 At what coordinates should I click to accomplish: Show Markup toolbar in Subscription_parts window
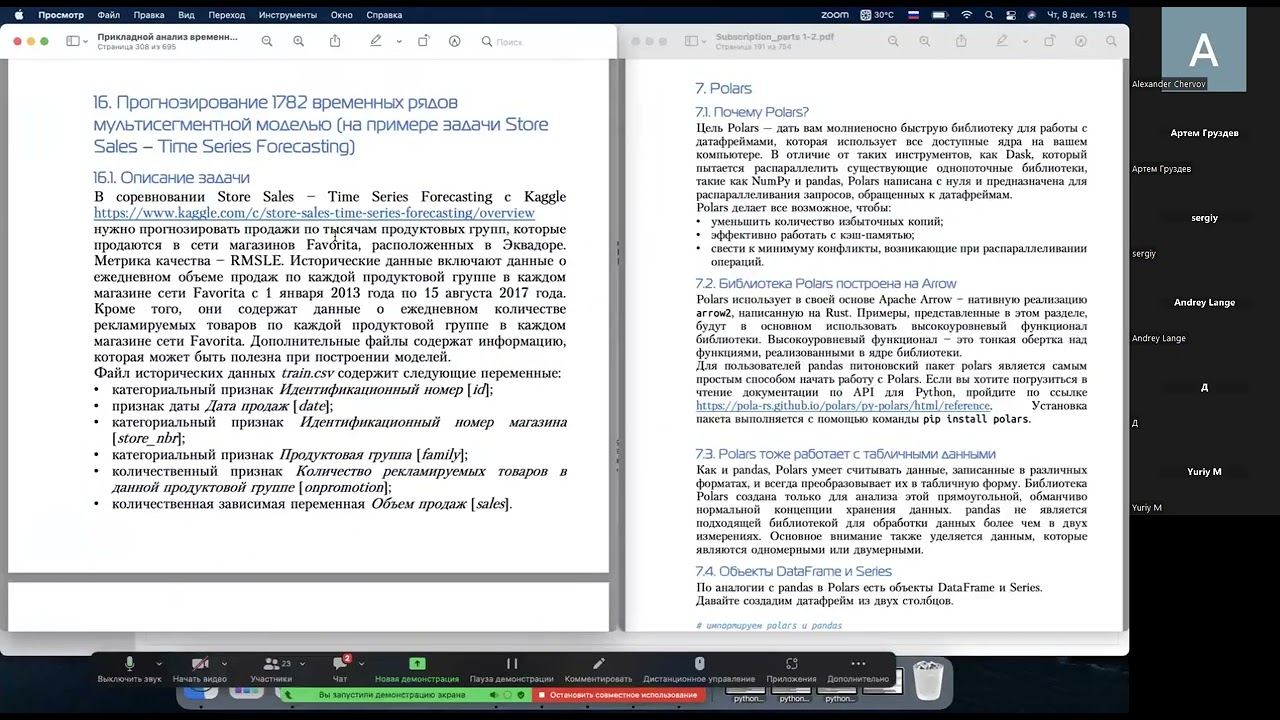(x=1080, y=41)
